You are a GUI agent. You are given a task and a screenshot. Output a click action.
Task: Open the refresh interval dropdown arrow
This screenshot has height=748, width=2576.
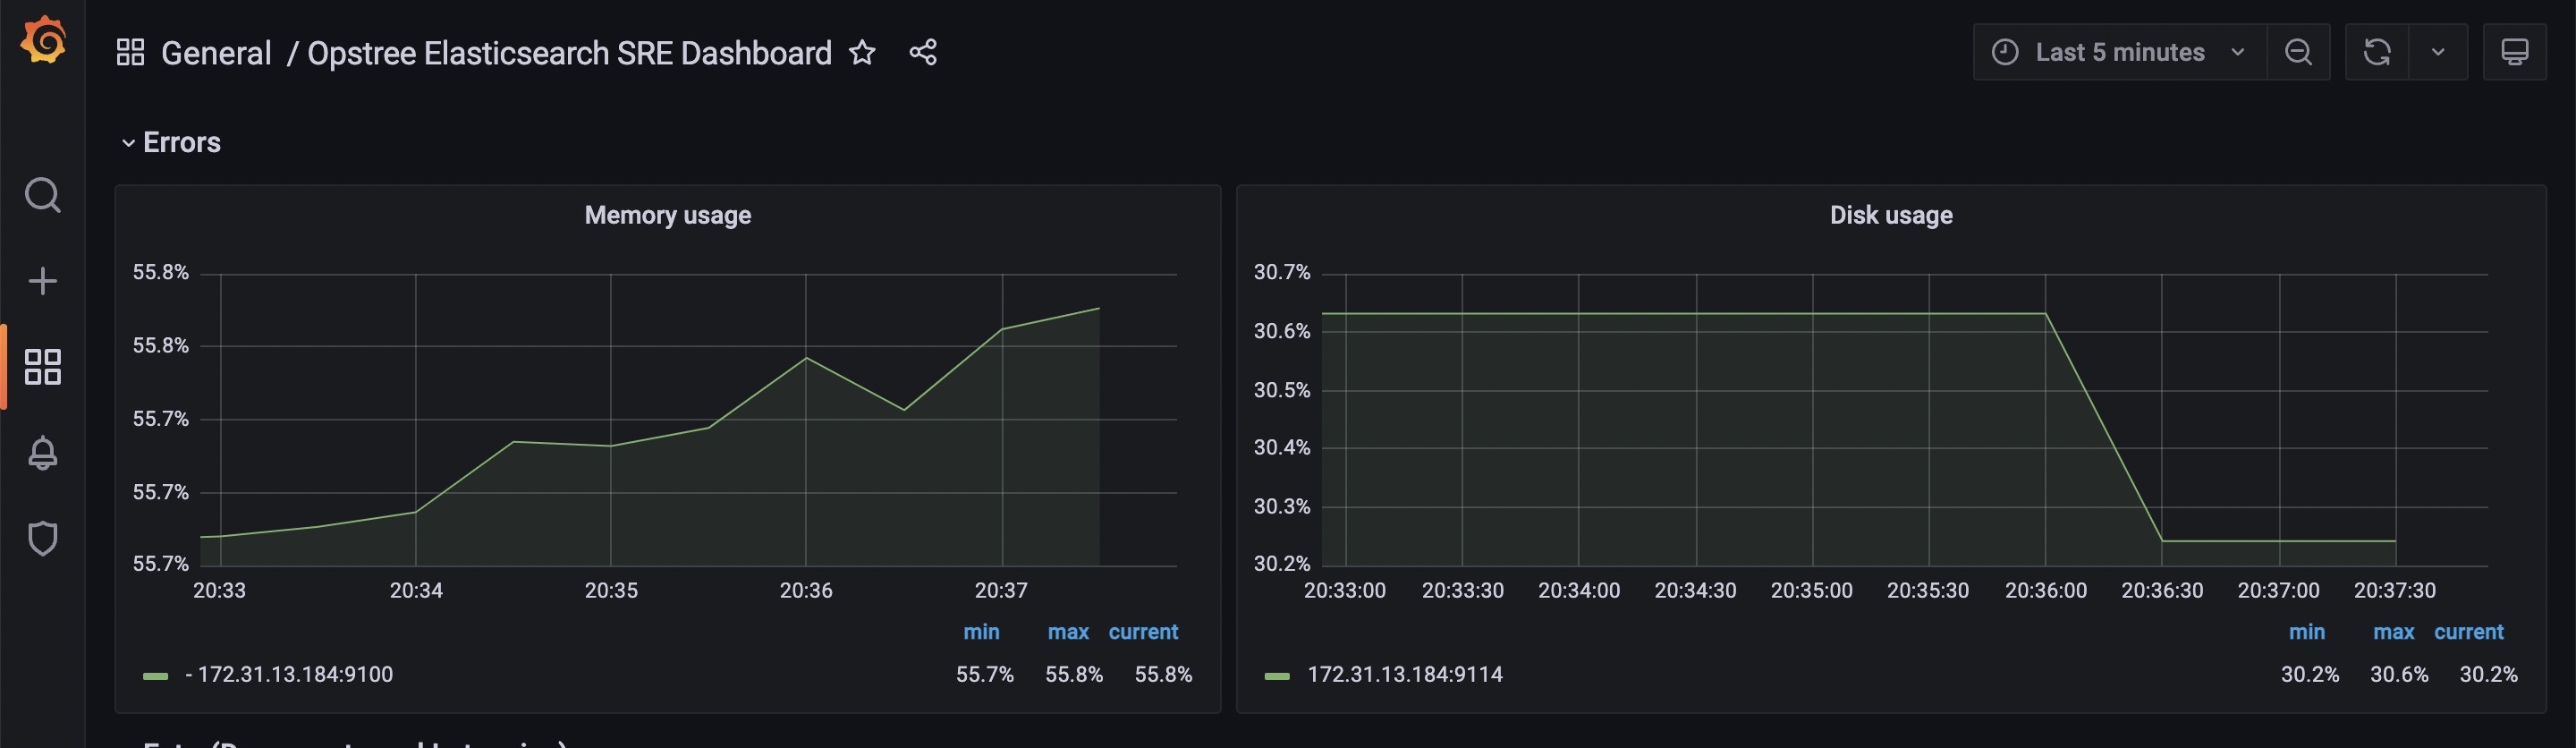point(2438,52)
